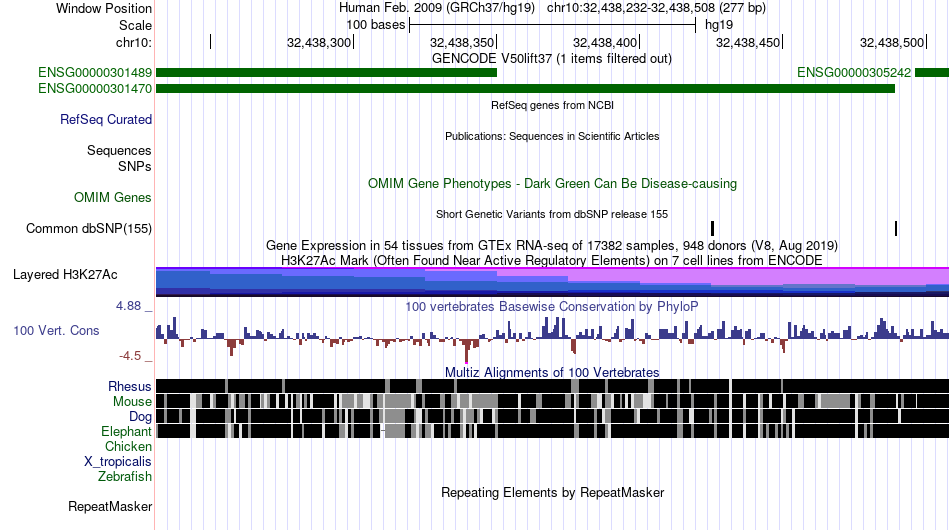Select the ENSG00000305242 gene label
The width and height of the screenshot is (950, 530).
point(854,73)
